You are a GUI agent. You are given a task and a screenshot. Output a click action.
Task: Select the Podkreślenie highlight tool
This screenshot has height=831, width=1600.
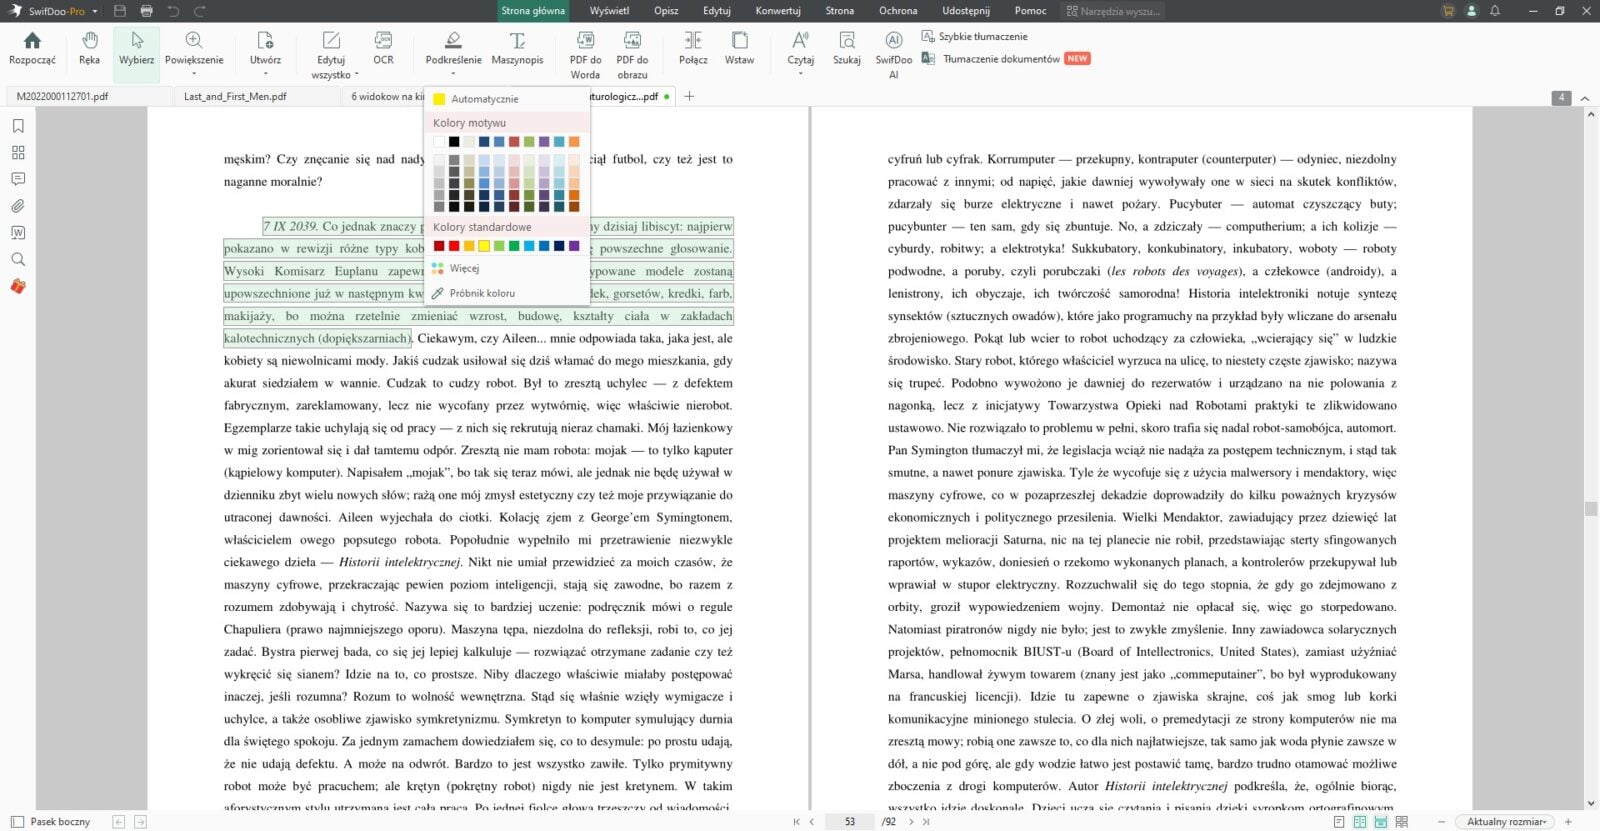click(453, 50)
